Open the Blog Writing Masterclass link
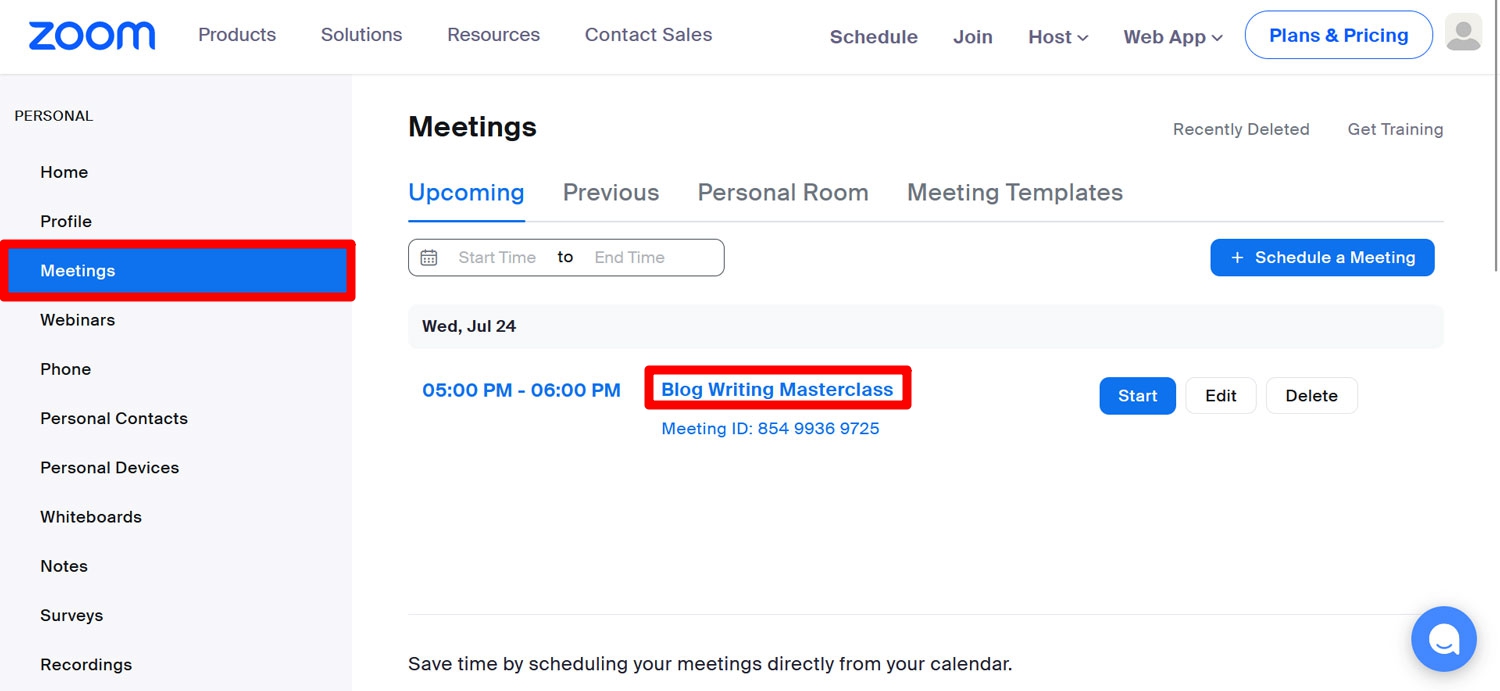1500x691 pixels. click(777, 390)
